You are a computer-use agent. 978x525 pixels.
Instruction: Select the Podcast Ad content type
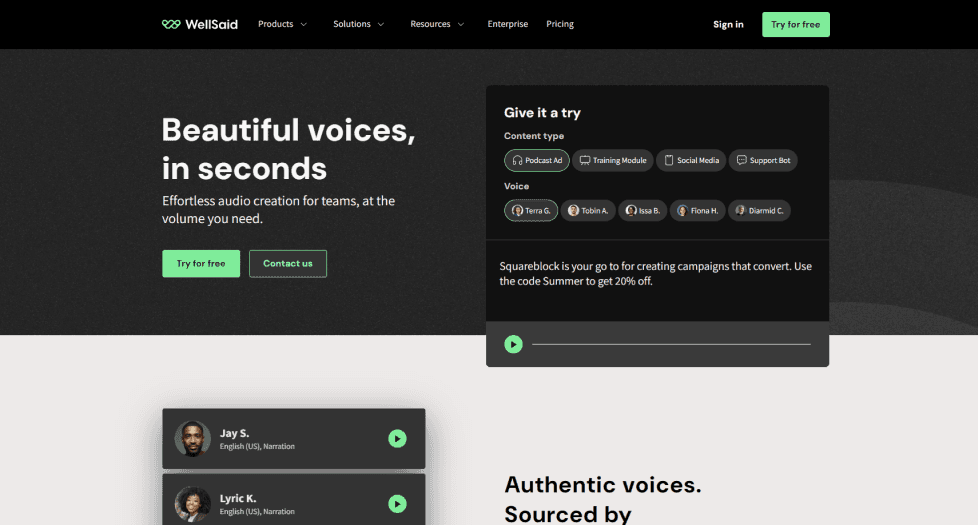click(x=537, y=160)
